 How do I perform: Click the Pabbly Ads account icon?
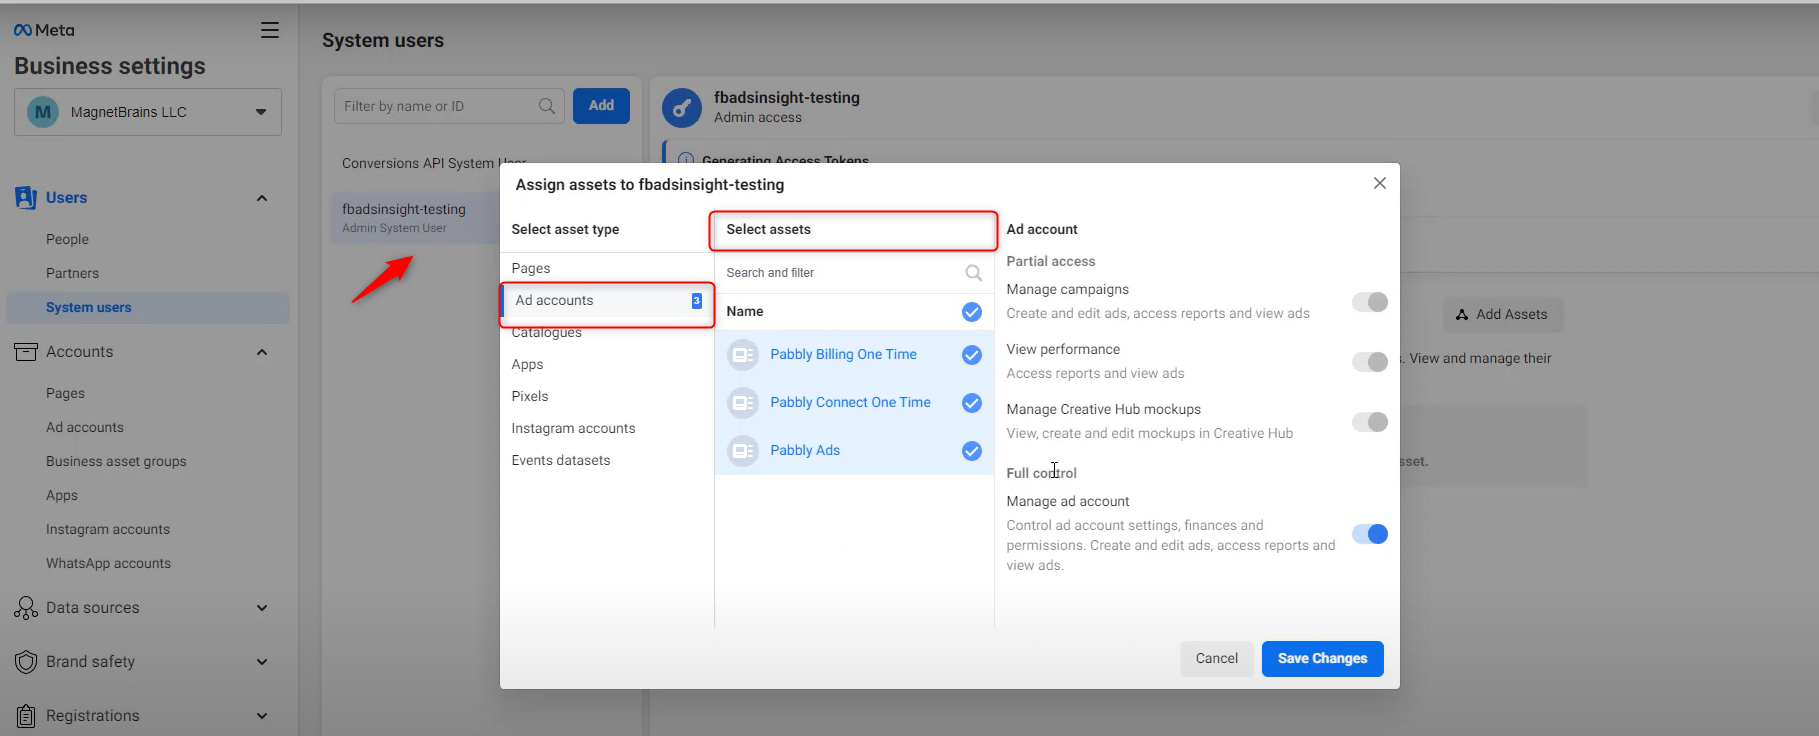[x=743, y=451]
